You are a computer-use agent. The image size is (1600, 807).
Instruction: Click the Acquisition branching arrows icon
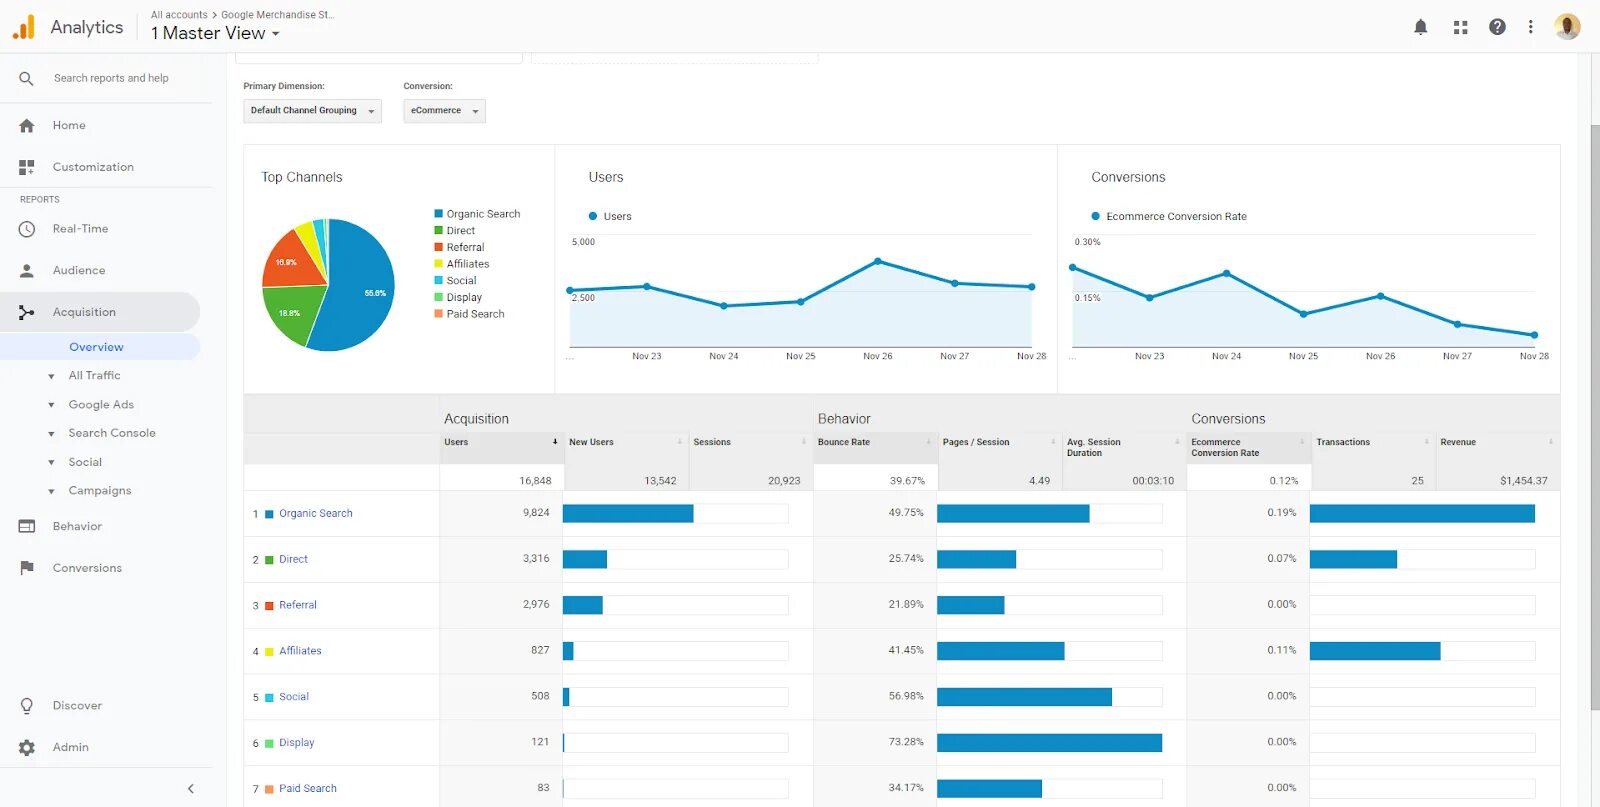(27, 313)
